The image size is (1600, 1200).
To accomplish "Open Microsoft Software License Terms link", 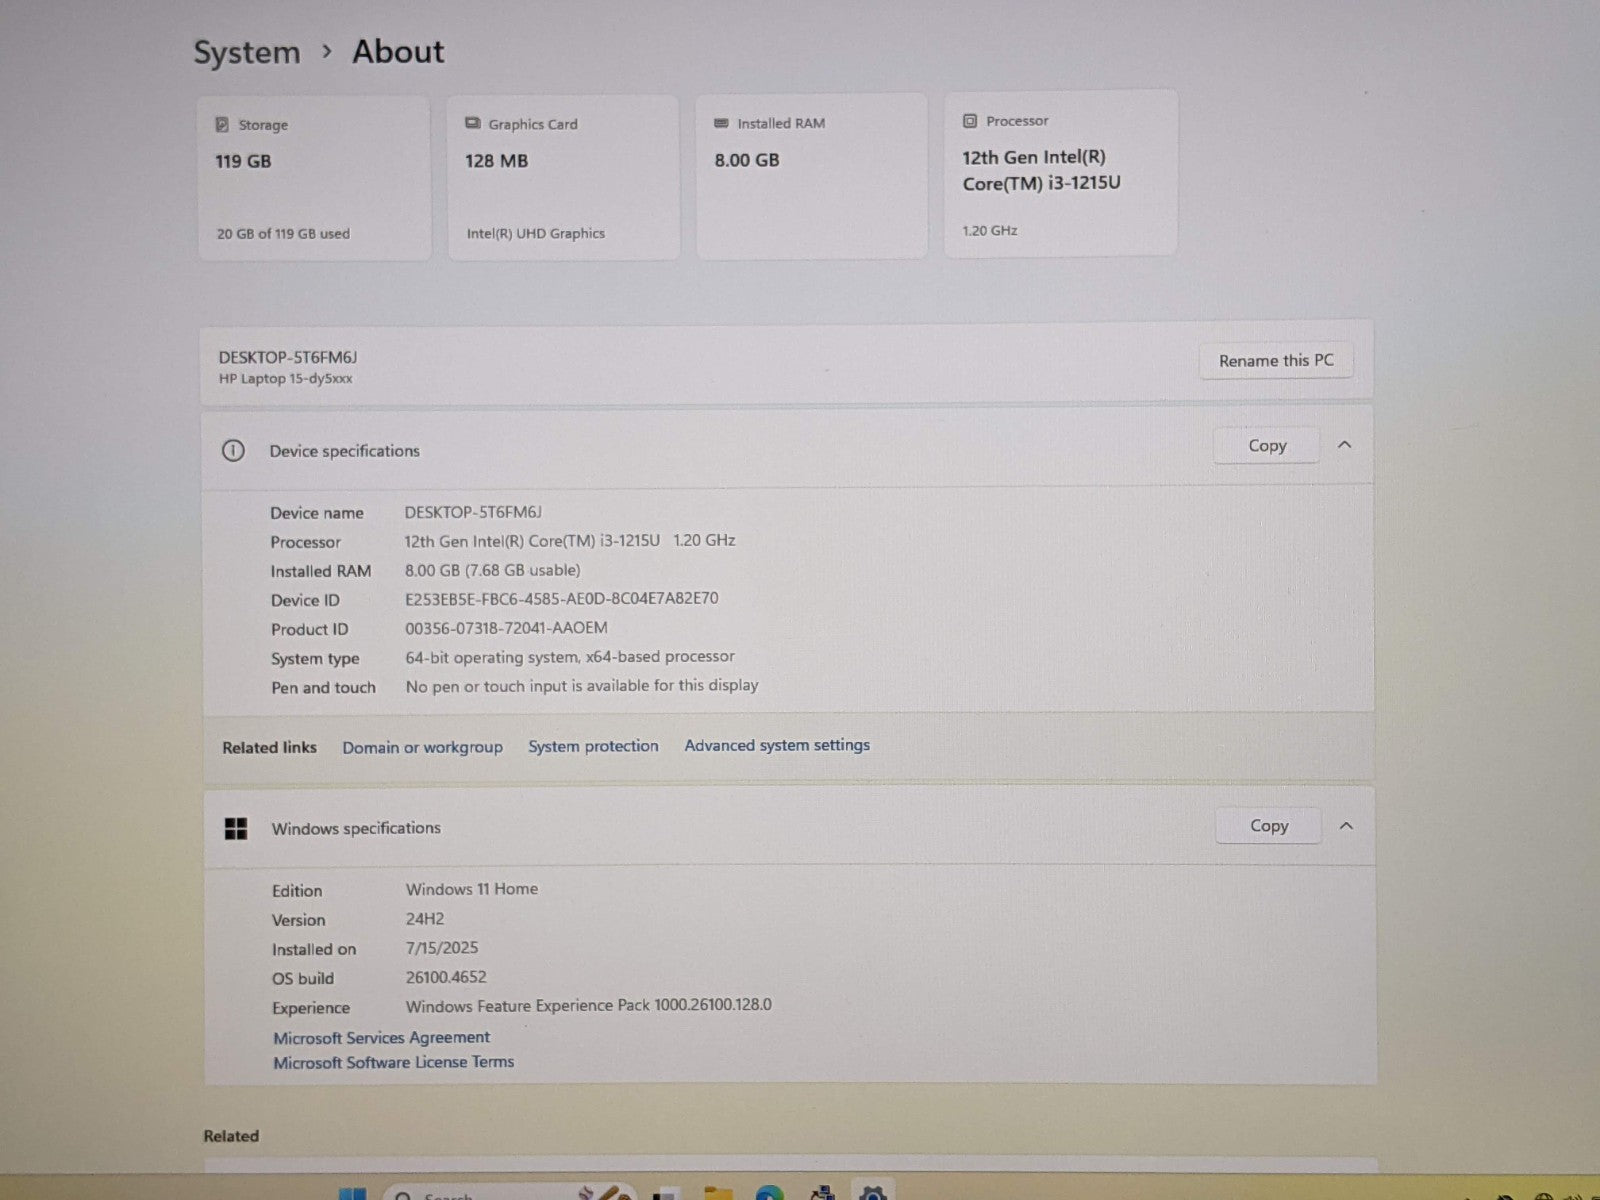I will click(x=393, y=1062).
